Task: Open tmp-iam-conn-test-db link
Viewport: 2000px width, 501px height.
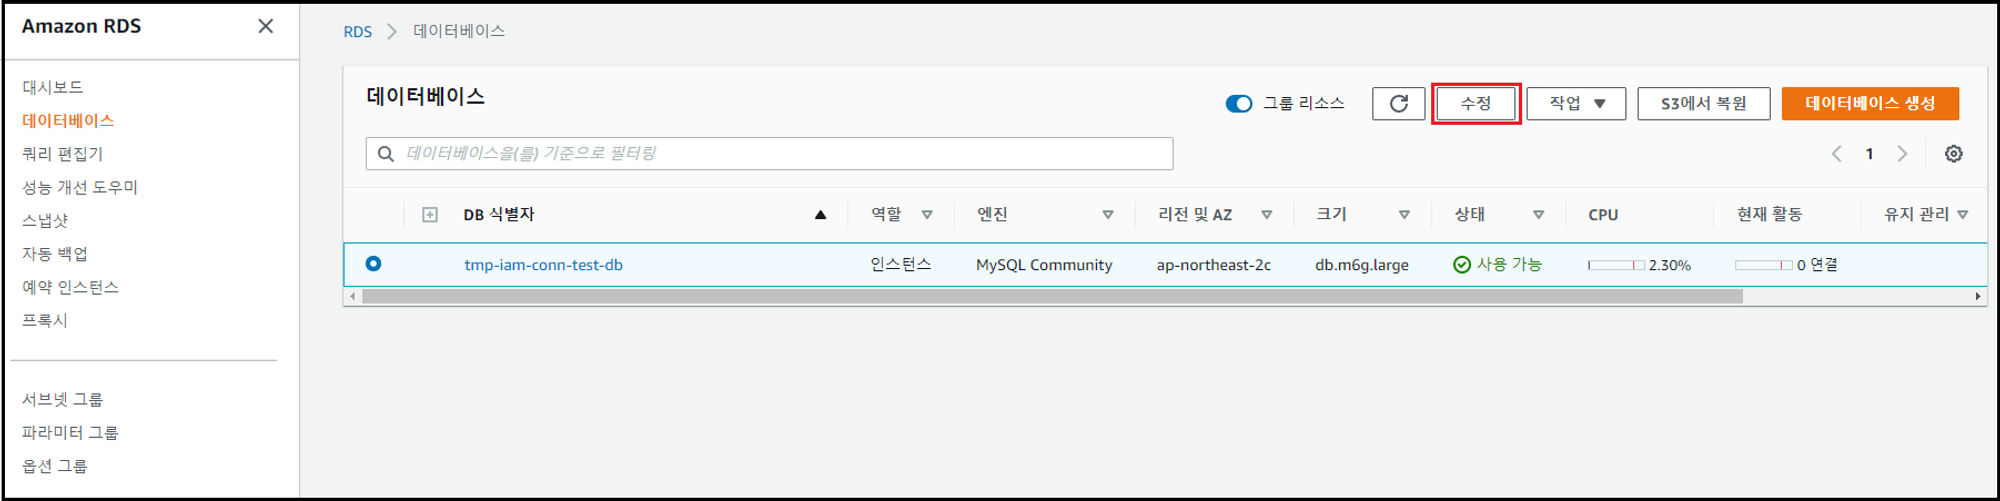Action: [x=543, y=265]
